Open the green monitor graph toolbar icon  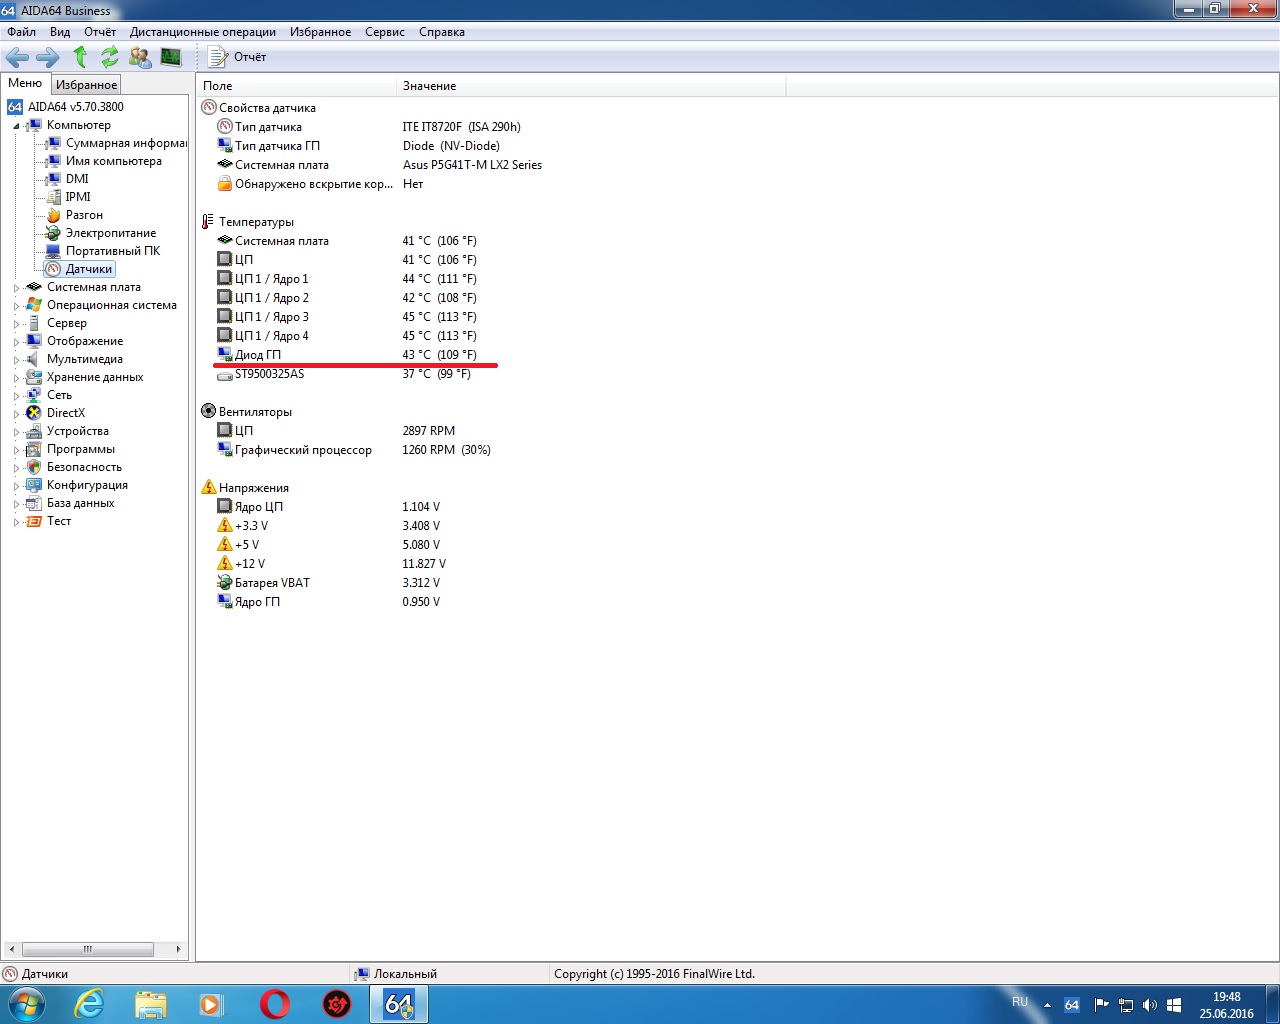(x=171, y=57)
